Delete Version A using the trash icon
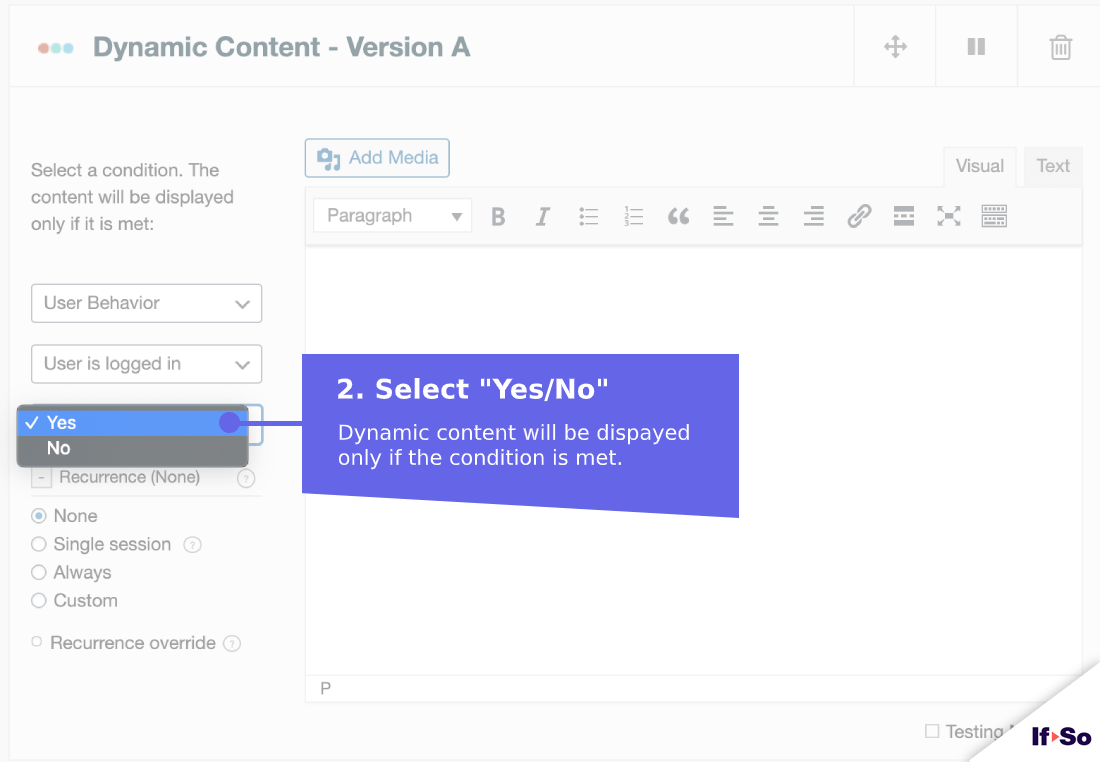Viewport: 1100px width, 762px height. tap(1060, 45)
